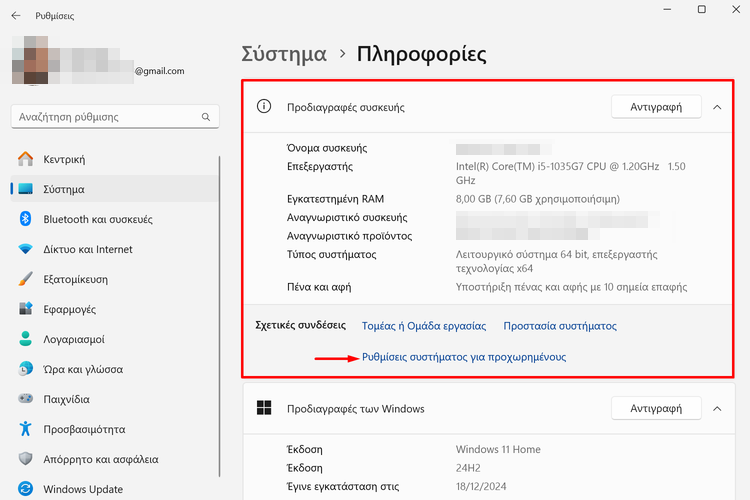This screenshot has height=500, width=750.
Task: Click the Bluetooth icon in sidebar
Action: (25, 219)
